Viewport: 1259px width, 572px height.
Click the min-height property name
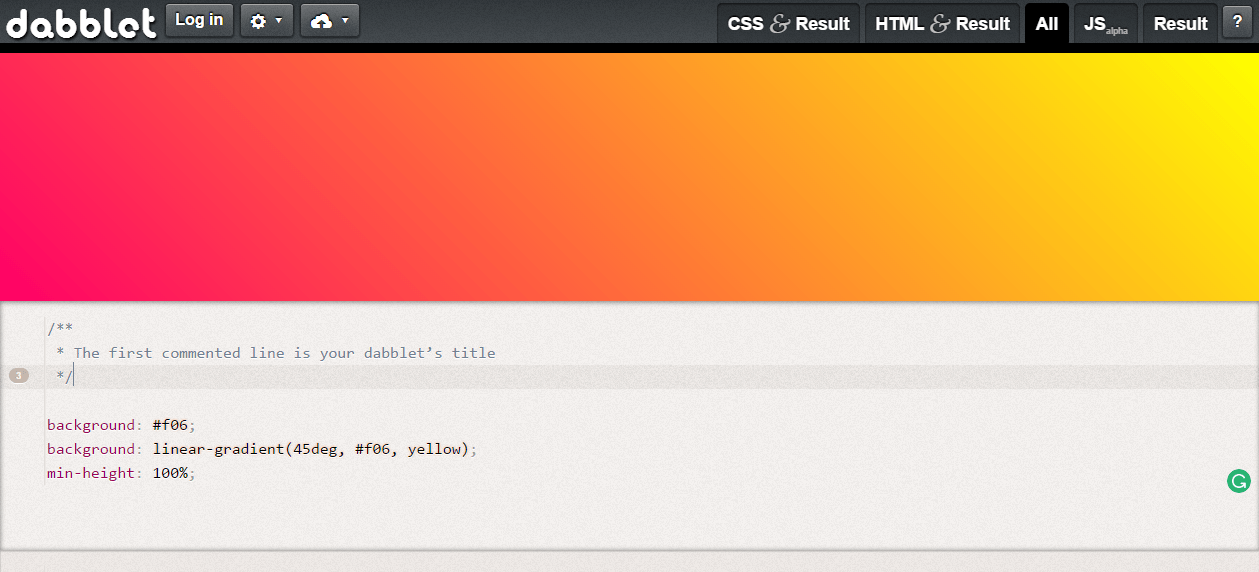click(90, 473)
